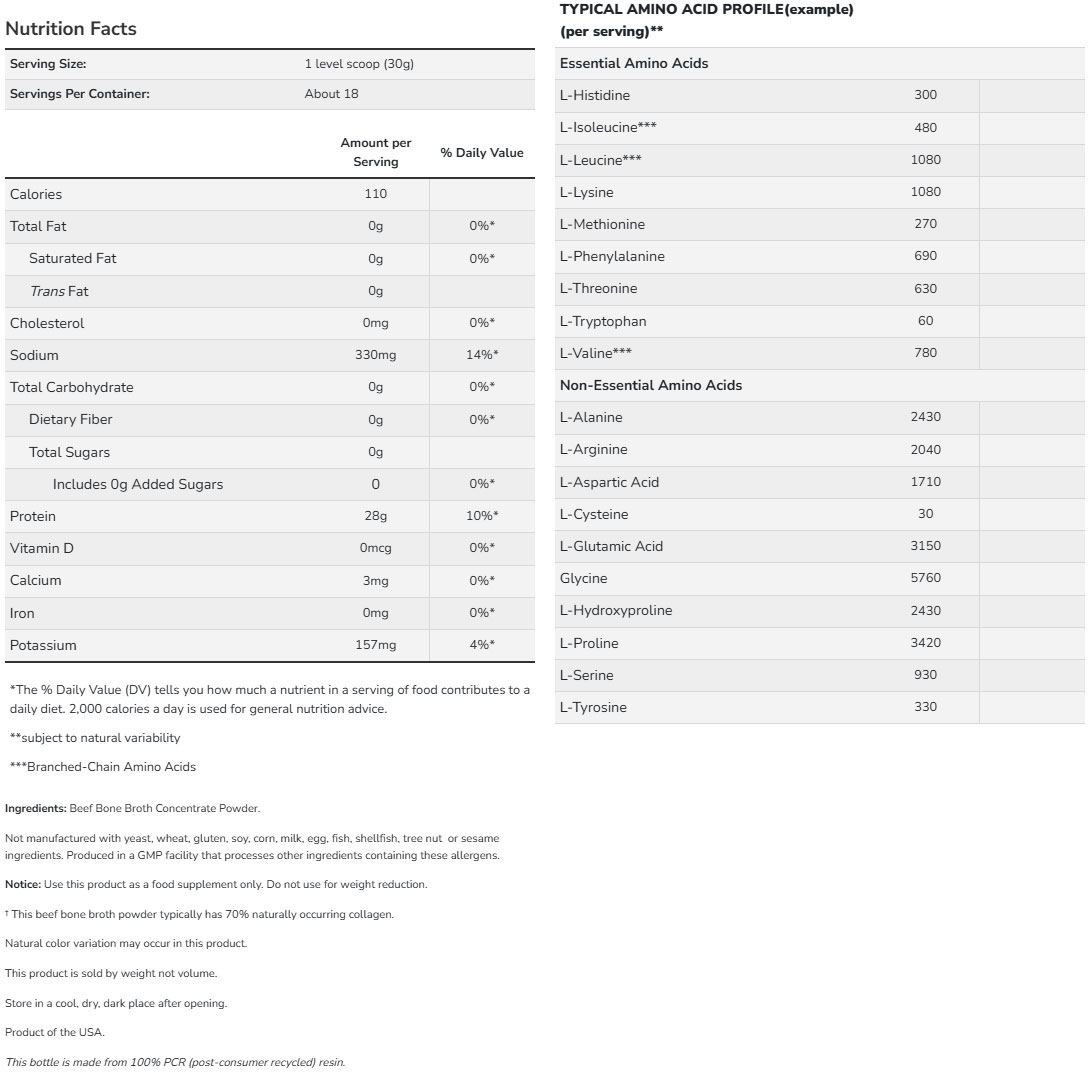Click the Typical Amino Acid Profile heading
This screenshot has width=1088, height=1075.
click(706, 10)
